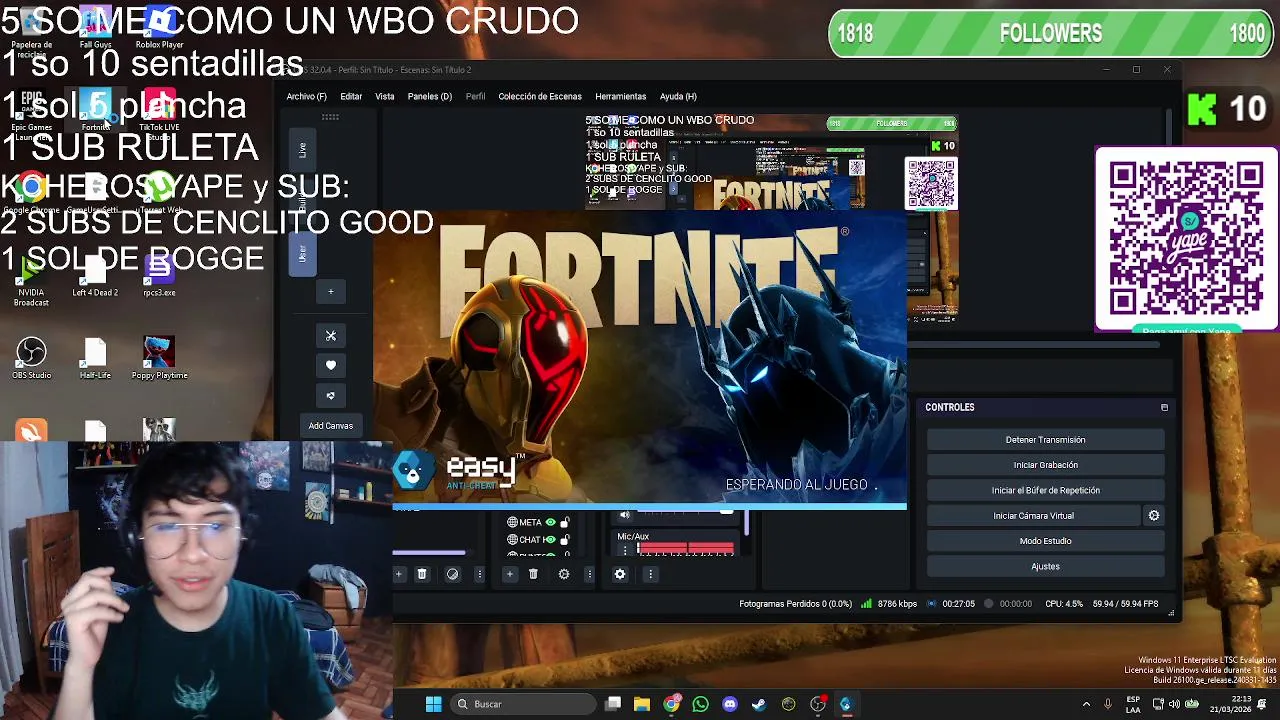
Task: Open WhatsApp from the taskbar
Action: [700, 704]
